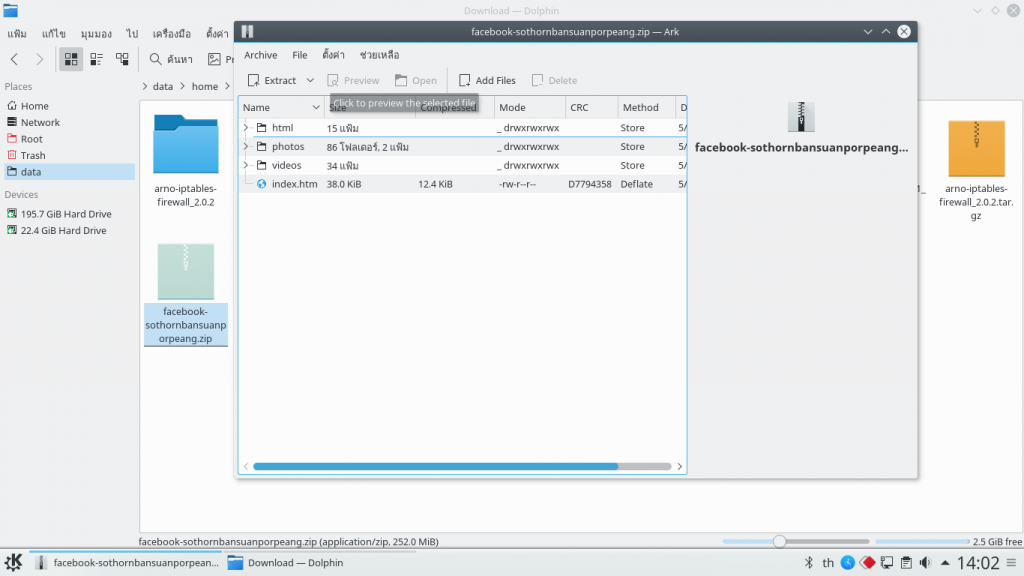Screen dimensions: 1024x576
Task: Click the Extract toolbar button in Ark
Action: point(272,80)
